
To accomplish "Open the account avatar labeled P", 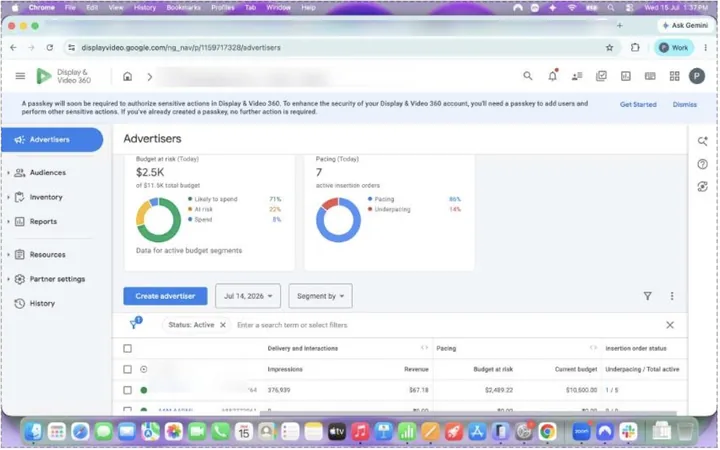I will click(x=697, y=76).
